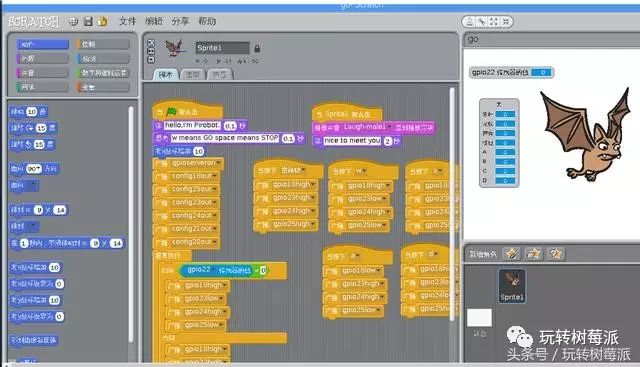Edit the 'hello,I'm Pirobot.' text field

tap(192, 125)
